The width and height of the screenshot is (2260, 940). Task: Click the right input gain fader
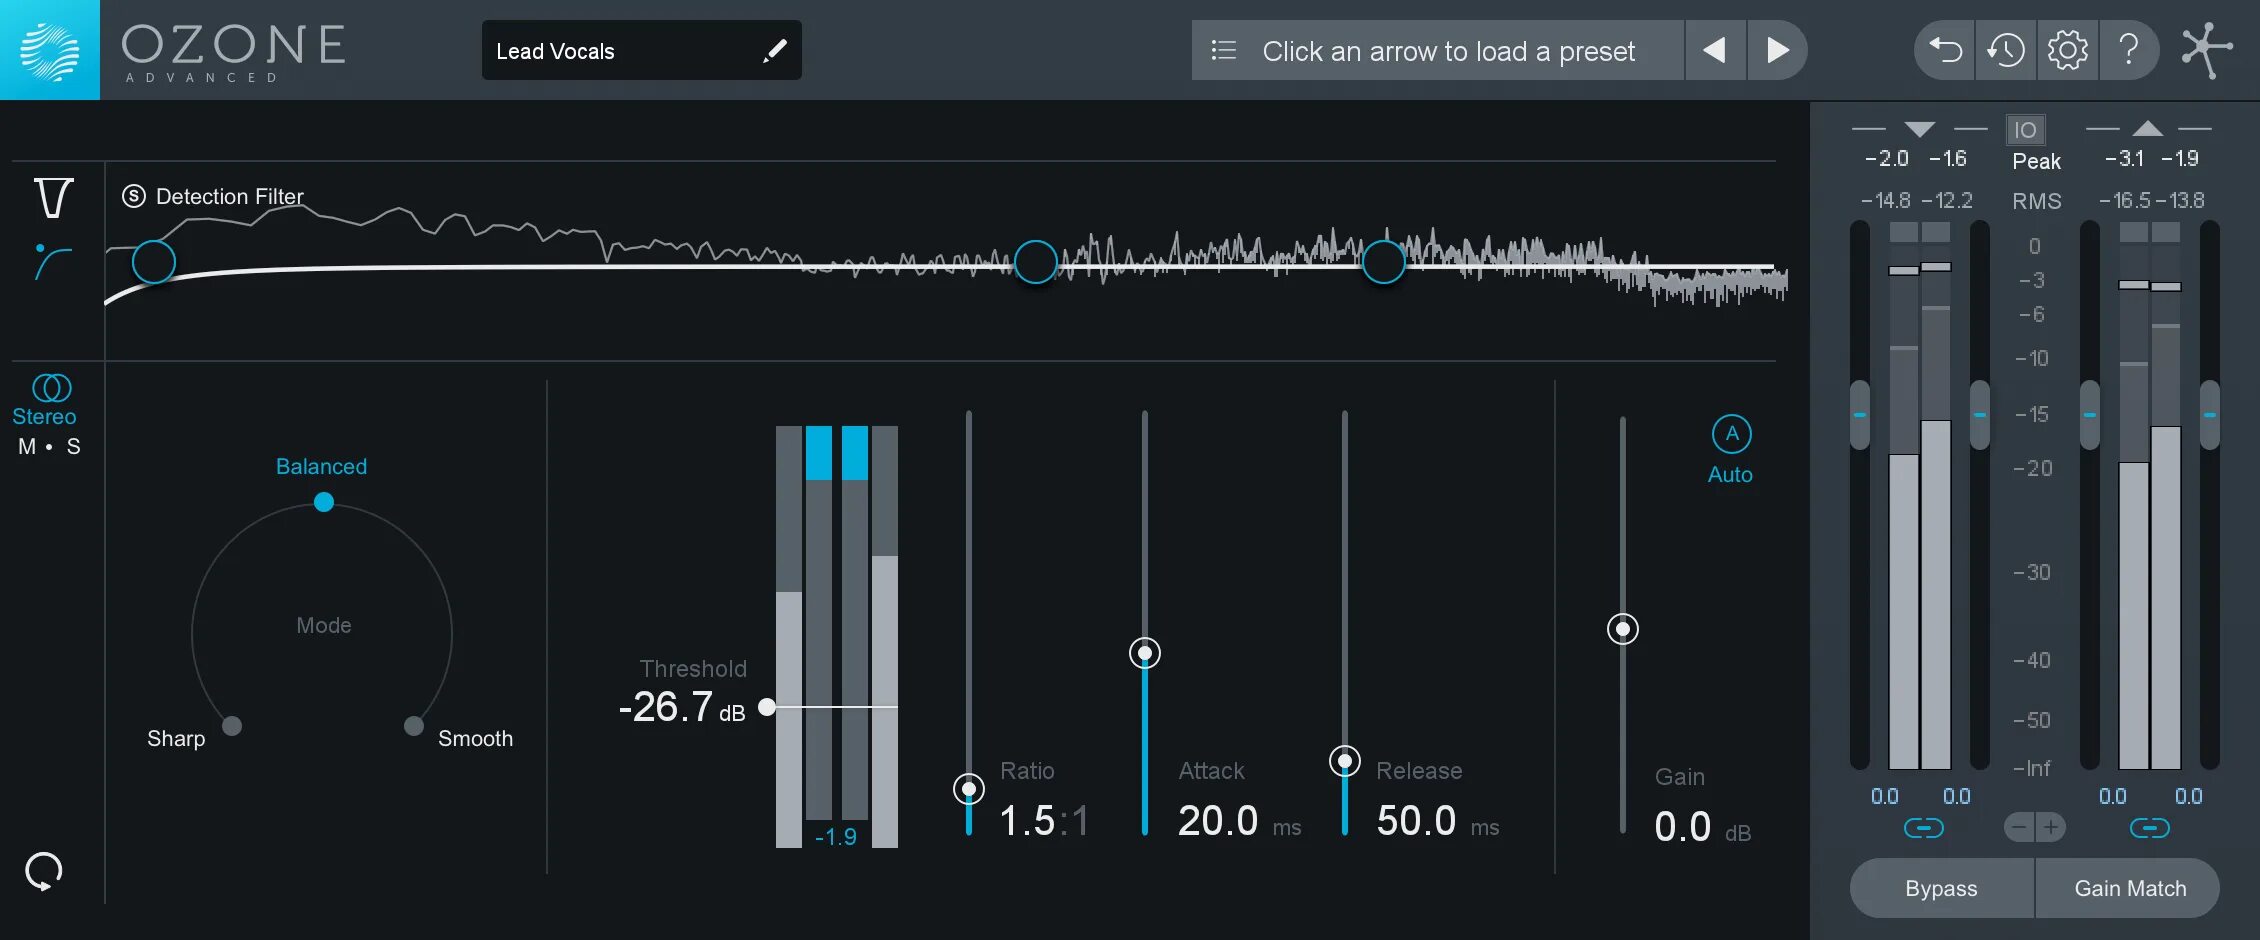coord(1979,414)
